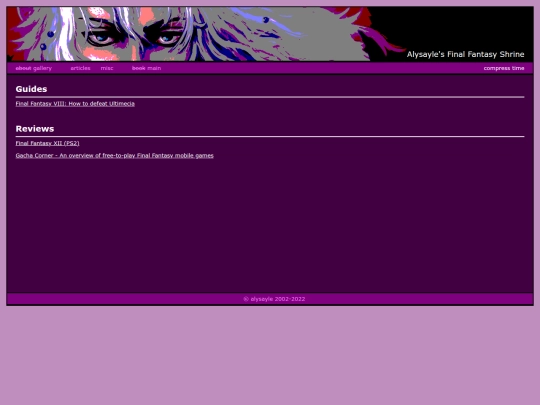Click the compress time link
The height and width of the screenshot is (405, 540).
504,68
